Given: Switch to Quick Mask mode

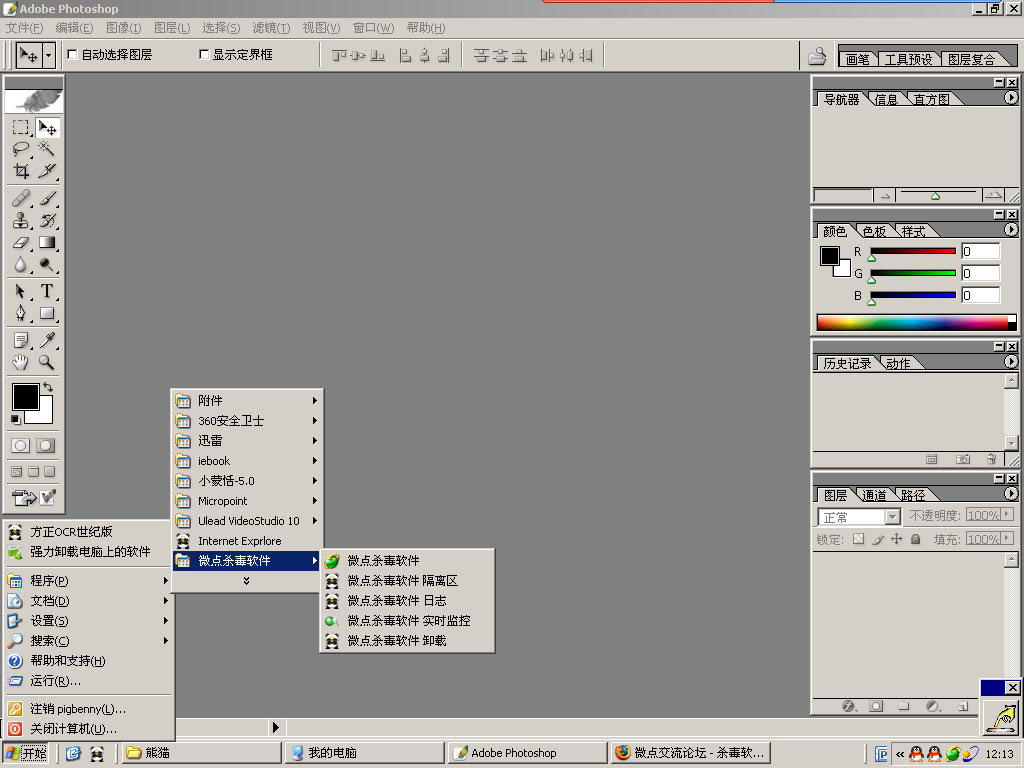Looking at the screenshot, I should click(46, 445).
